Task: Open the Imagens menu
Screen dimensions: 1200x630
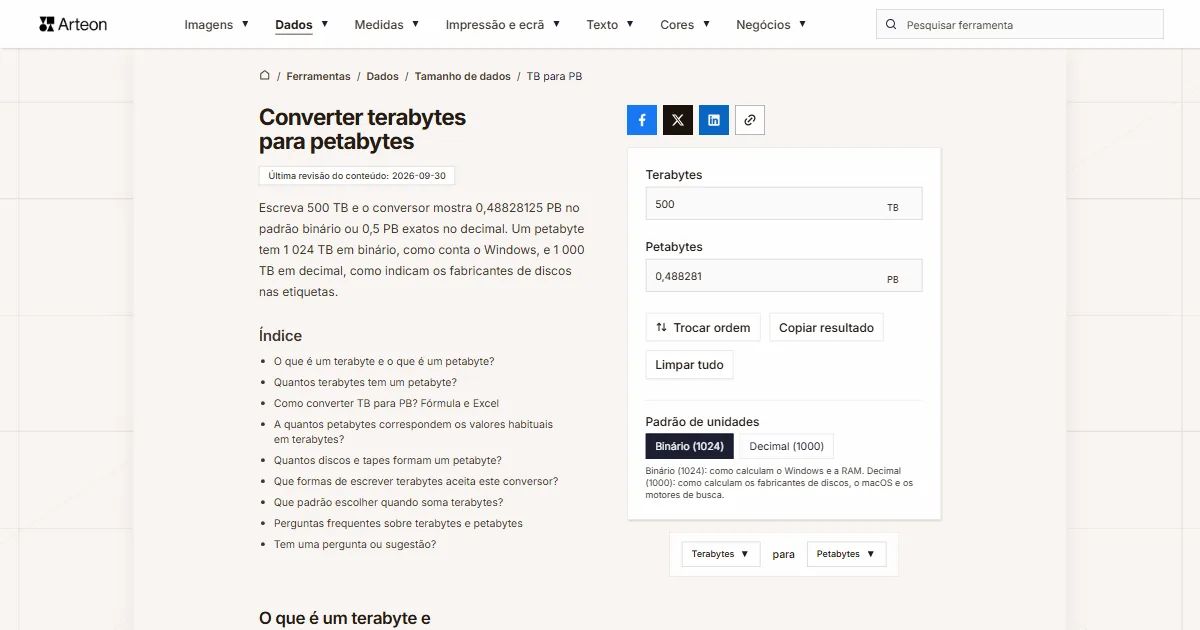Action: [217, 25]
